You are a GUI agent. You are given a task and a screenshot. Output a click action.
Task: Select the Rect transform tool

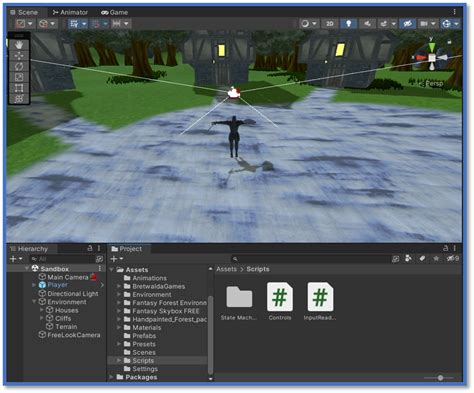coord(19,88)
